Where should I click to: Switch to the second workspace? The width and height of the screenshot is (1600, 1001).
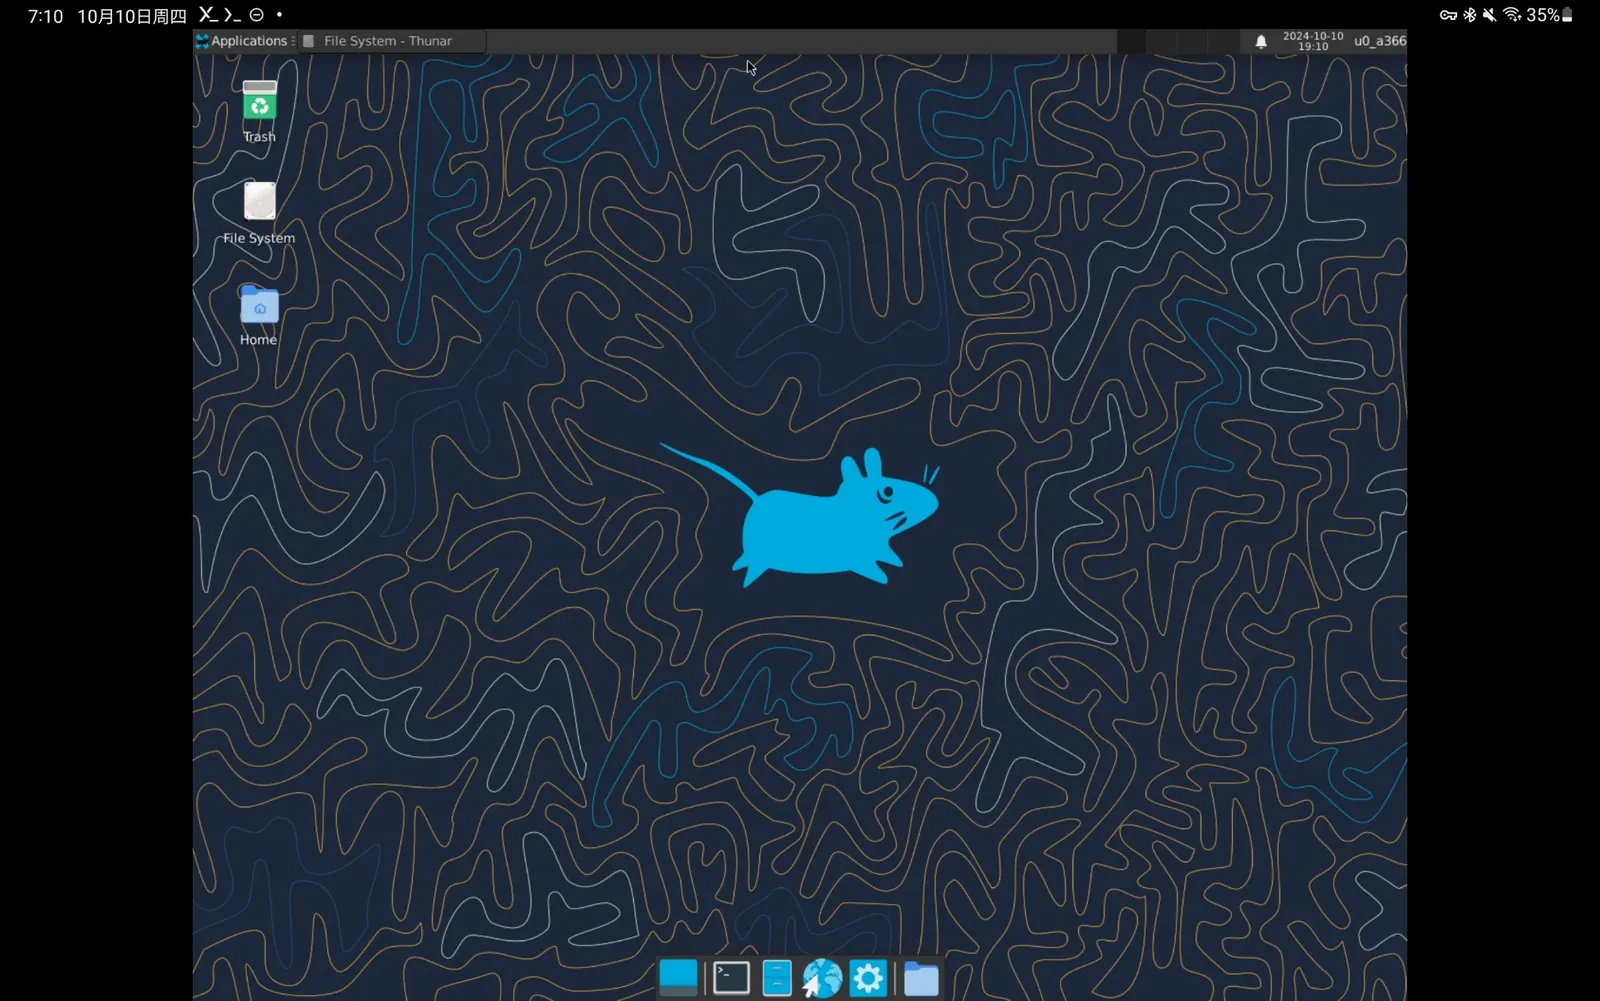tap(1161, 41)
